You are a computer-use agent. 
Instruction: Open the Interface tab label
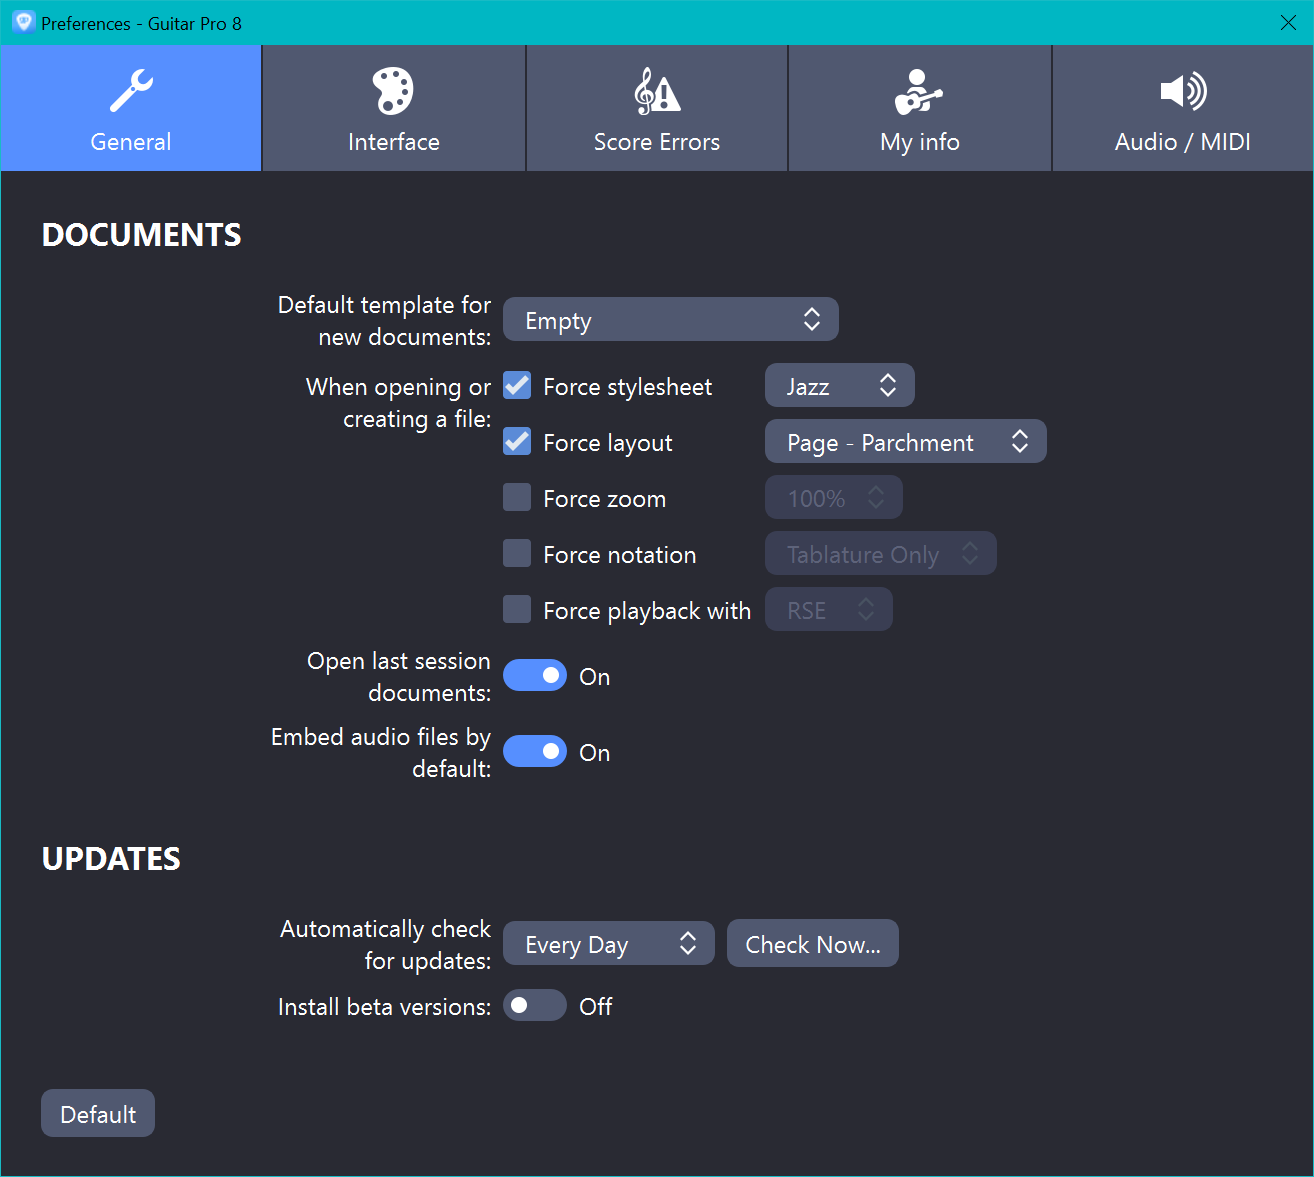pos(394,142)
